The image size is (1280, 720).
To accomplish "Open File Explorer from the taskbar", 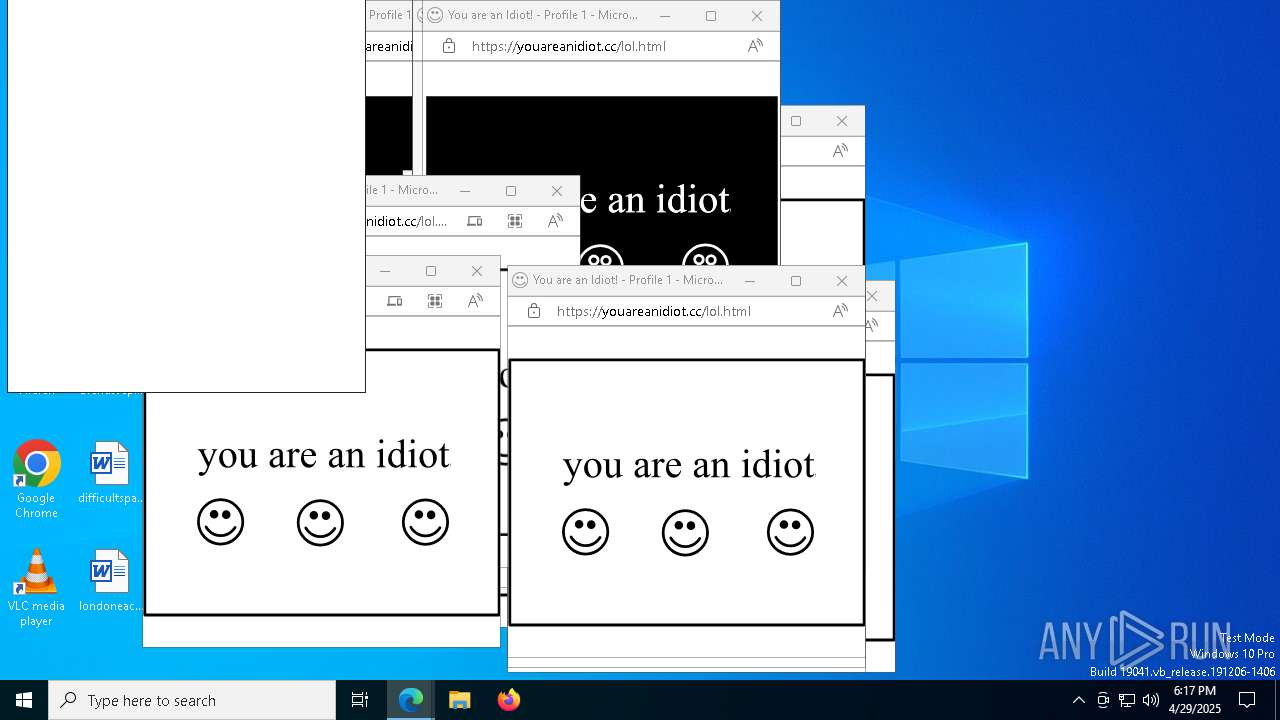I will (460, 700).
